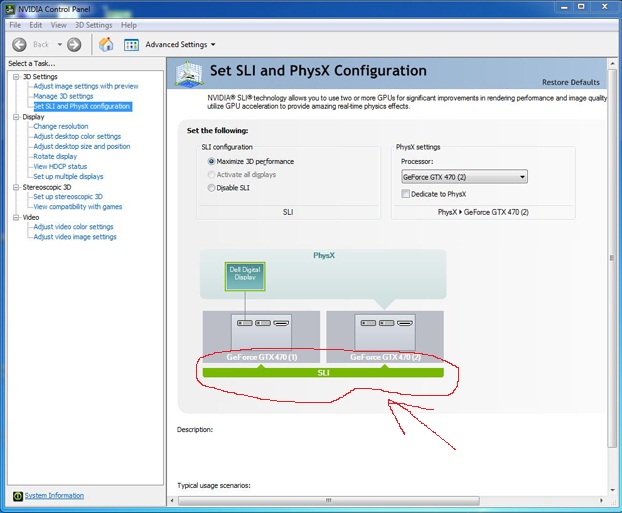This screenshot has height=513, width=622.
Task: Click the Advanced Settings view icon
Action: 131,45
